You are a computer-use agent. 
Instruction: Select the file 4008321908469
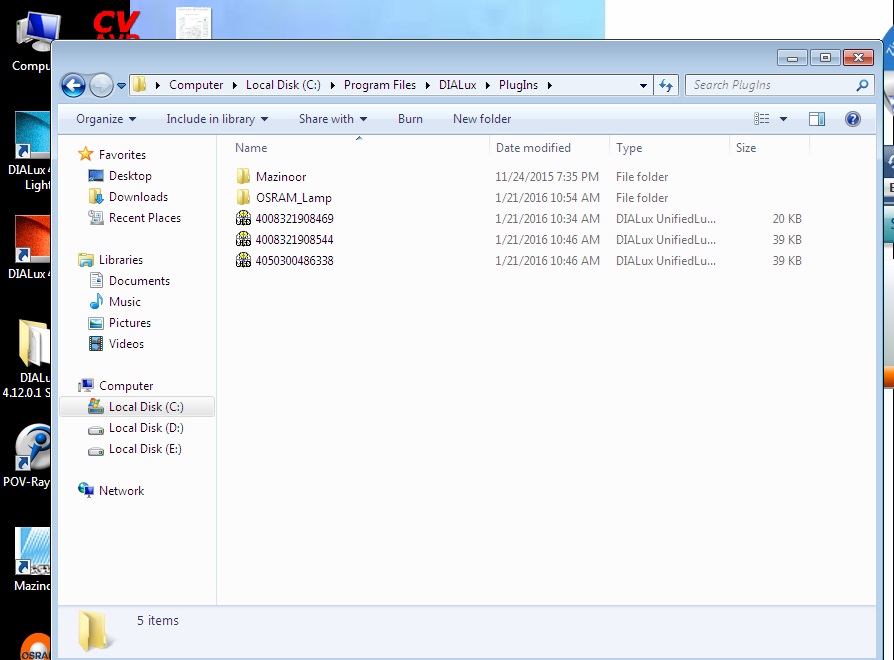tap(294, 219)
